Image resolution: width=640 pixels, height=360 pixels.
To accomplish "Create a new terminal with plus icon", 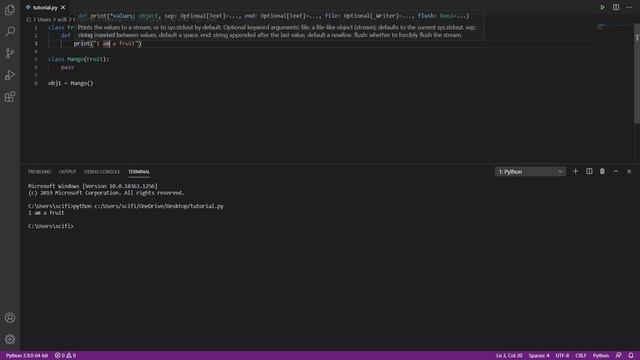I will pyautogui.click(x=576, y=171).
